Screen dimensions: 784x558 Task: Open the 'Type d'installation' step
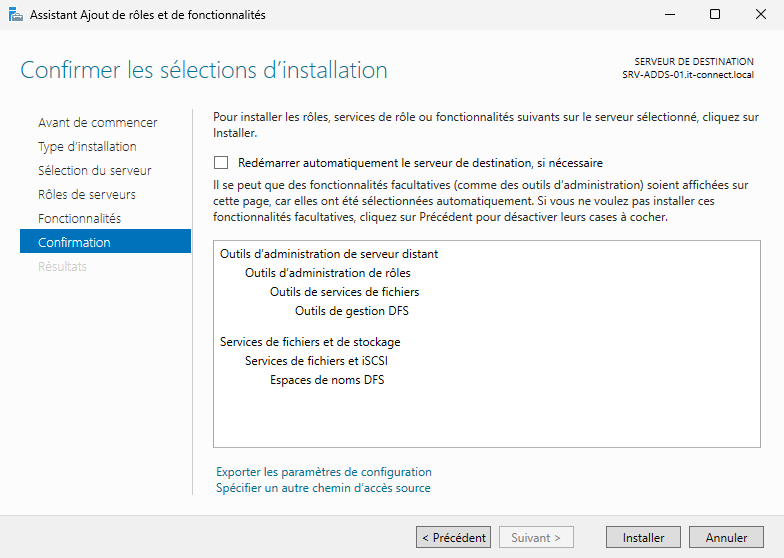coord(87,147)
